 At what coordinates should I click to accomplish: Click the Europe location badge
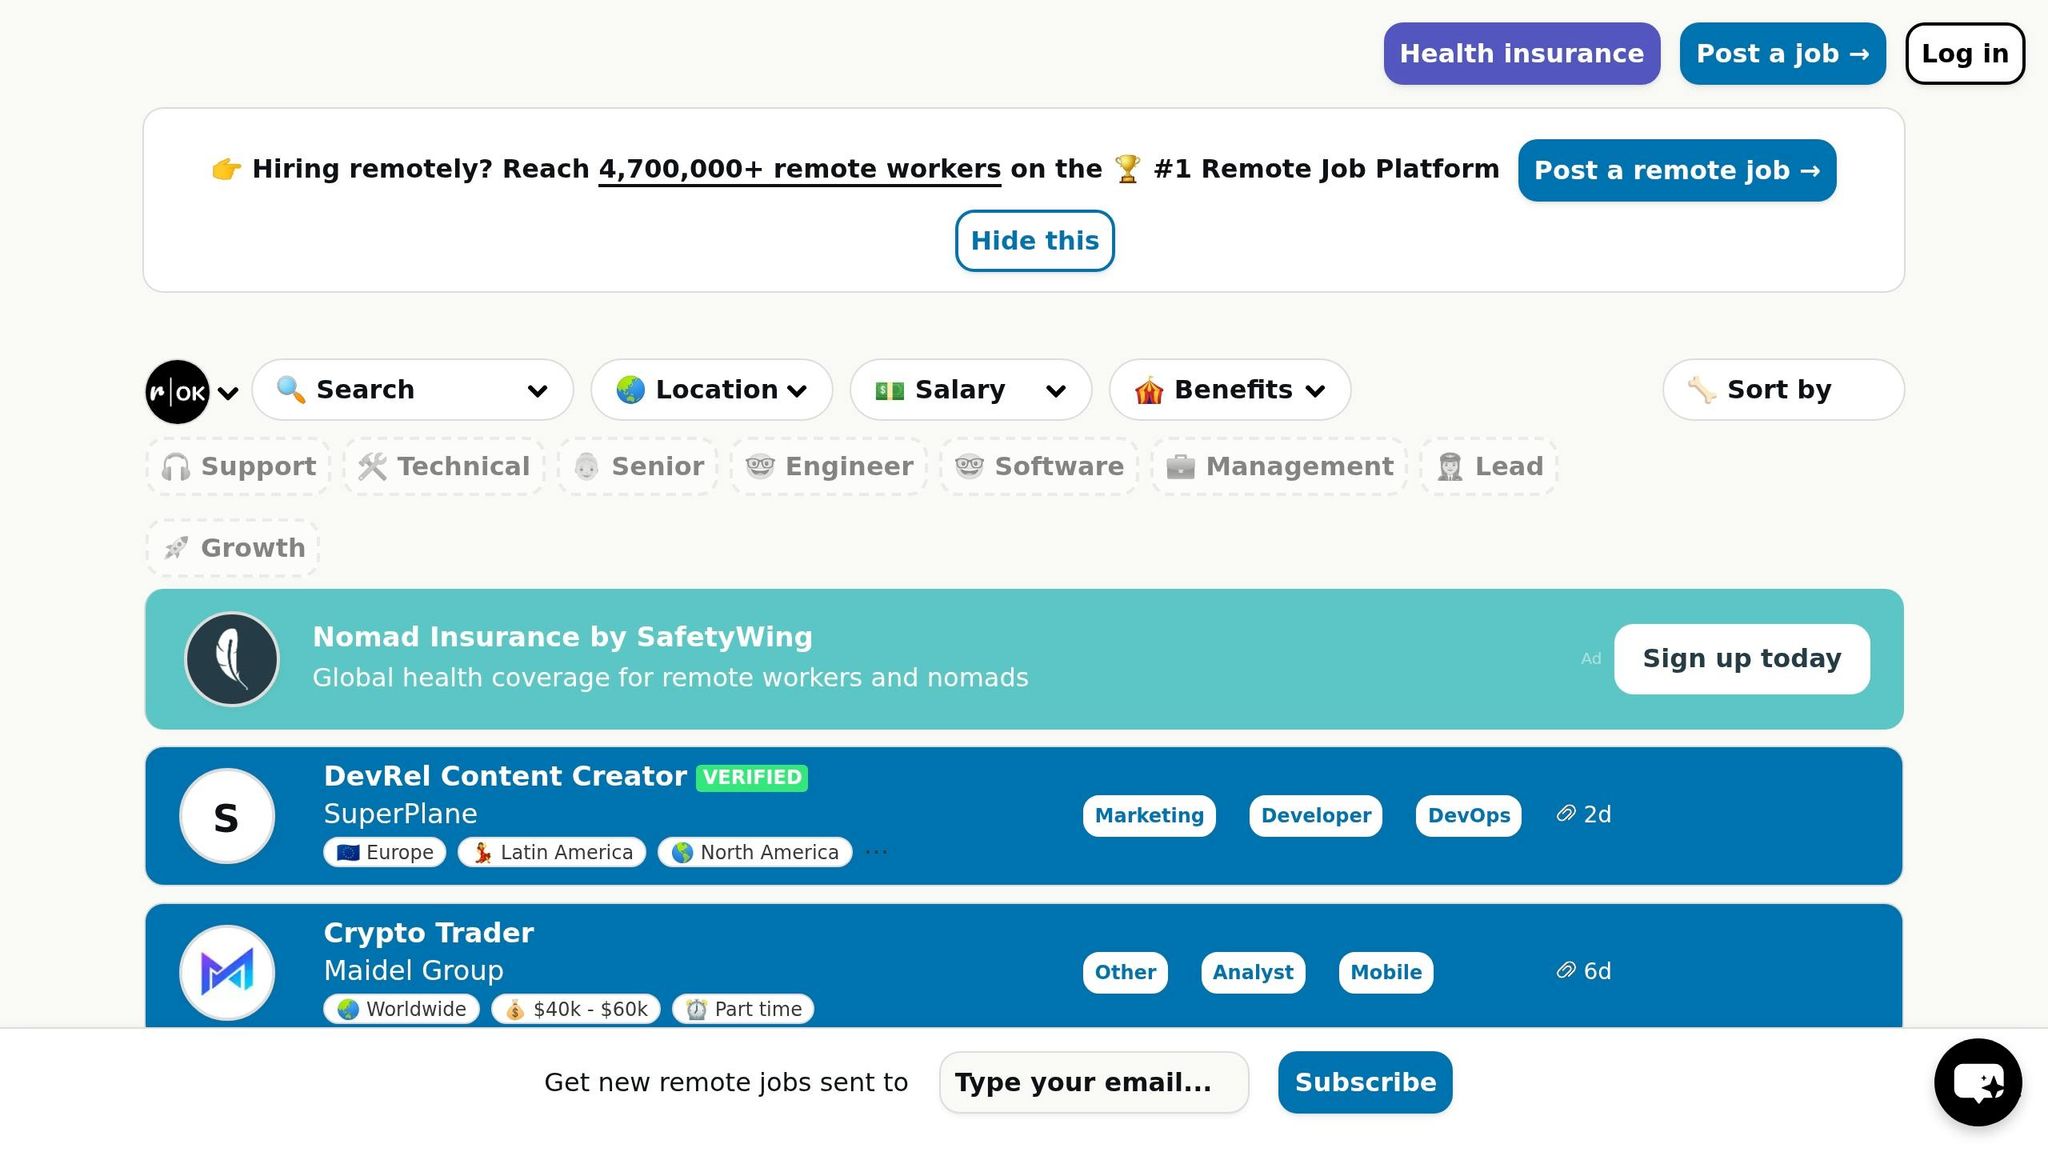pyautogui.click(x=385, y=852)
